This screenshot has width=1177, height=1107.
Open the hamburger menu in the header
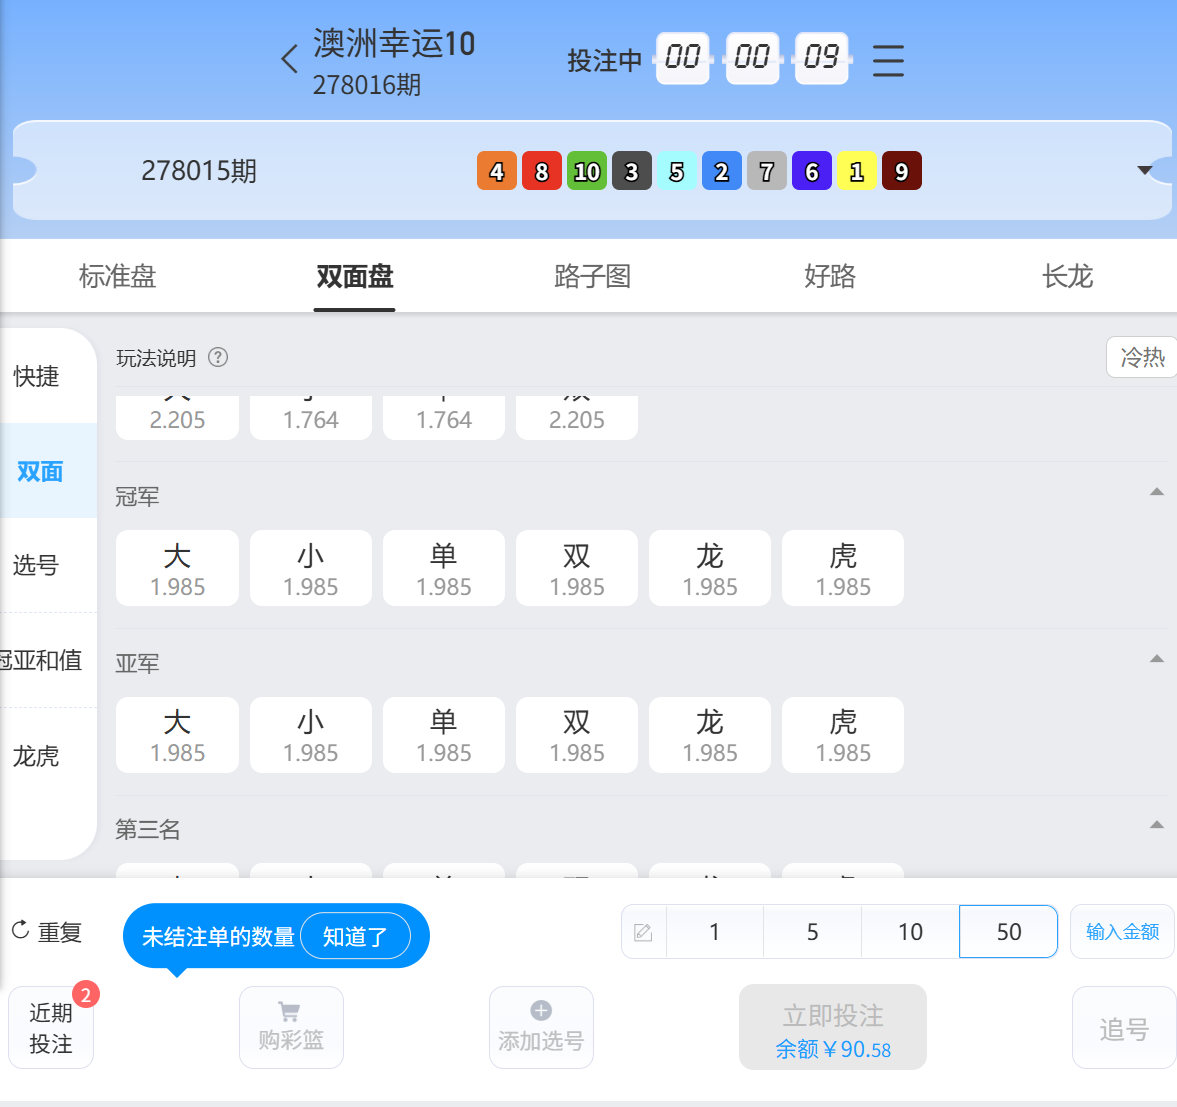(888, 60)
